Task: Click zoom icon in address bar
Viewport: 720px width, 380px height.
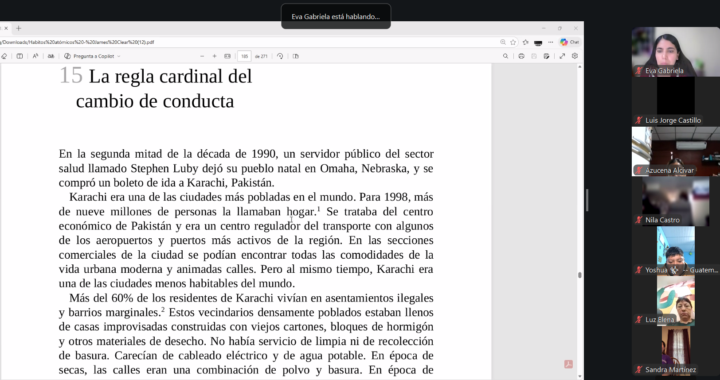Action: click(503, 42)
